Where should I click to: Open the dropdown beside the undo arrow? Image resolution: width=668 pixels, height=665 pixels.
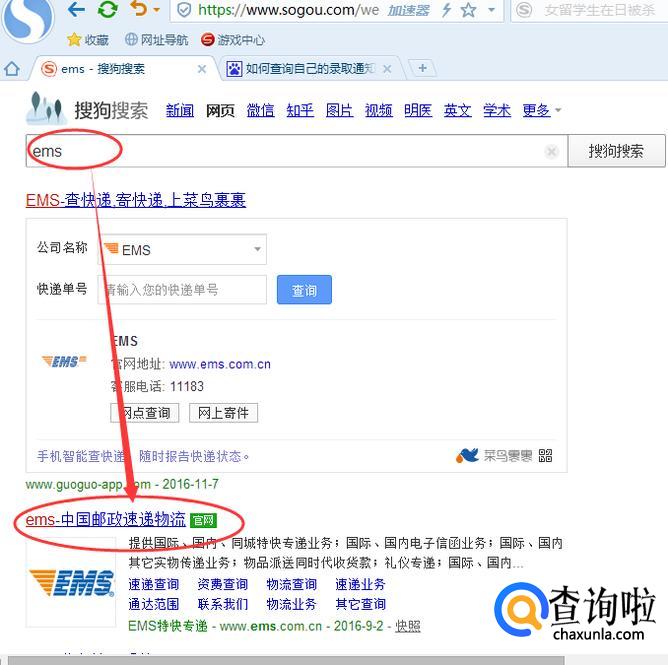(156, 9)
